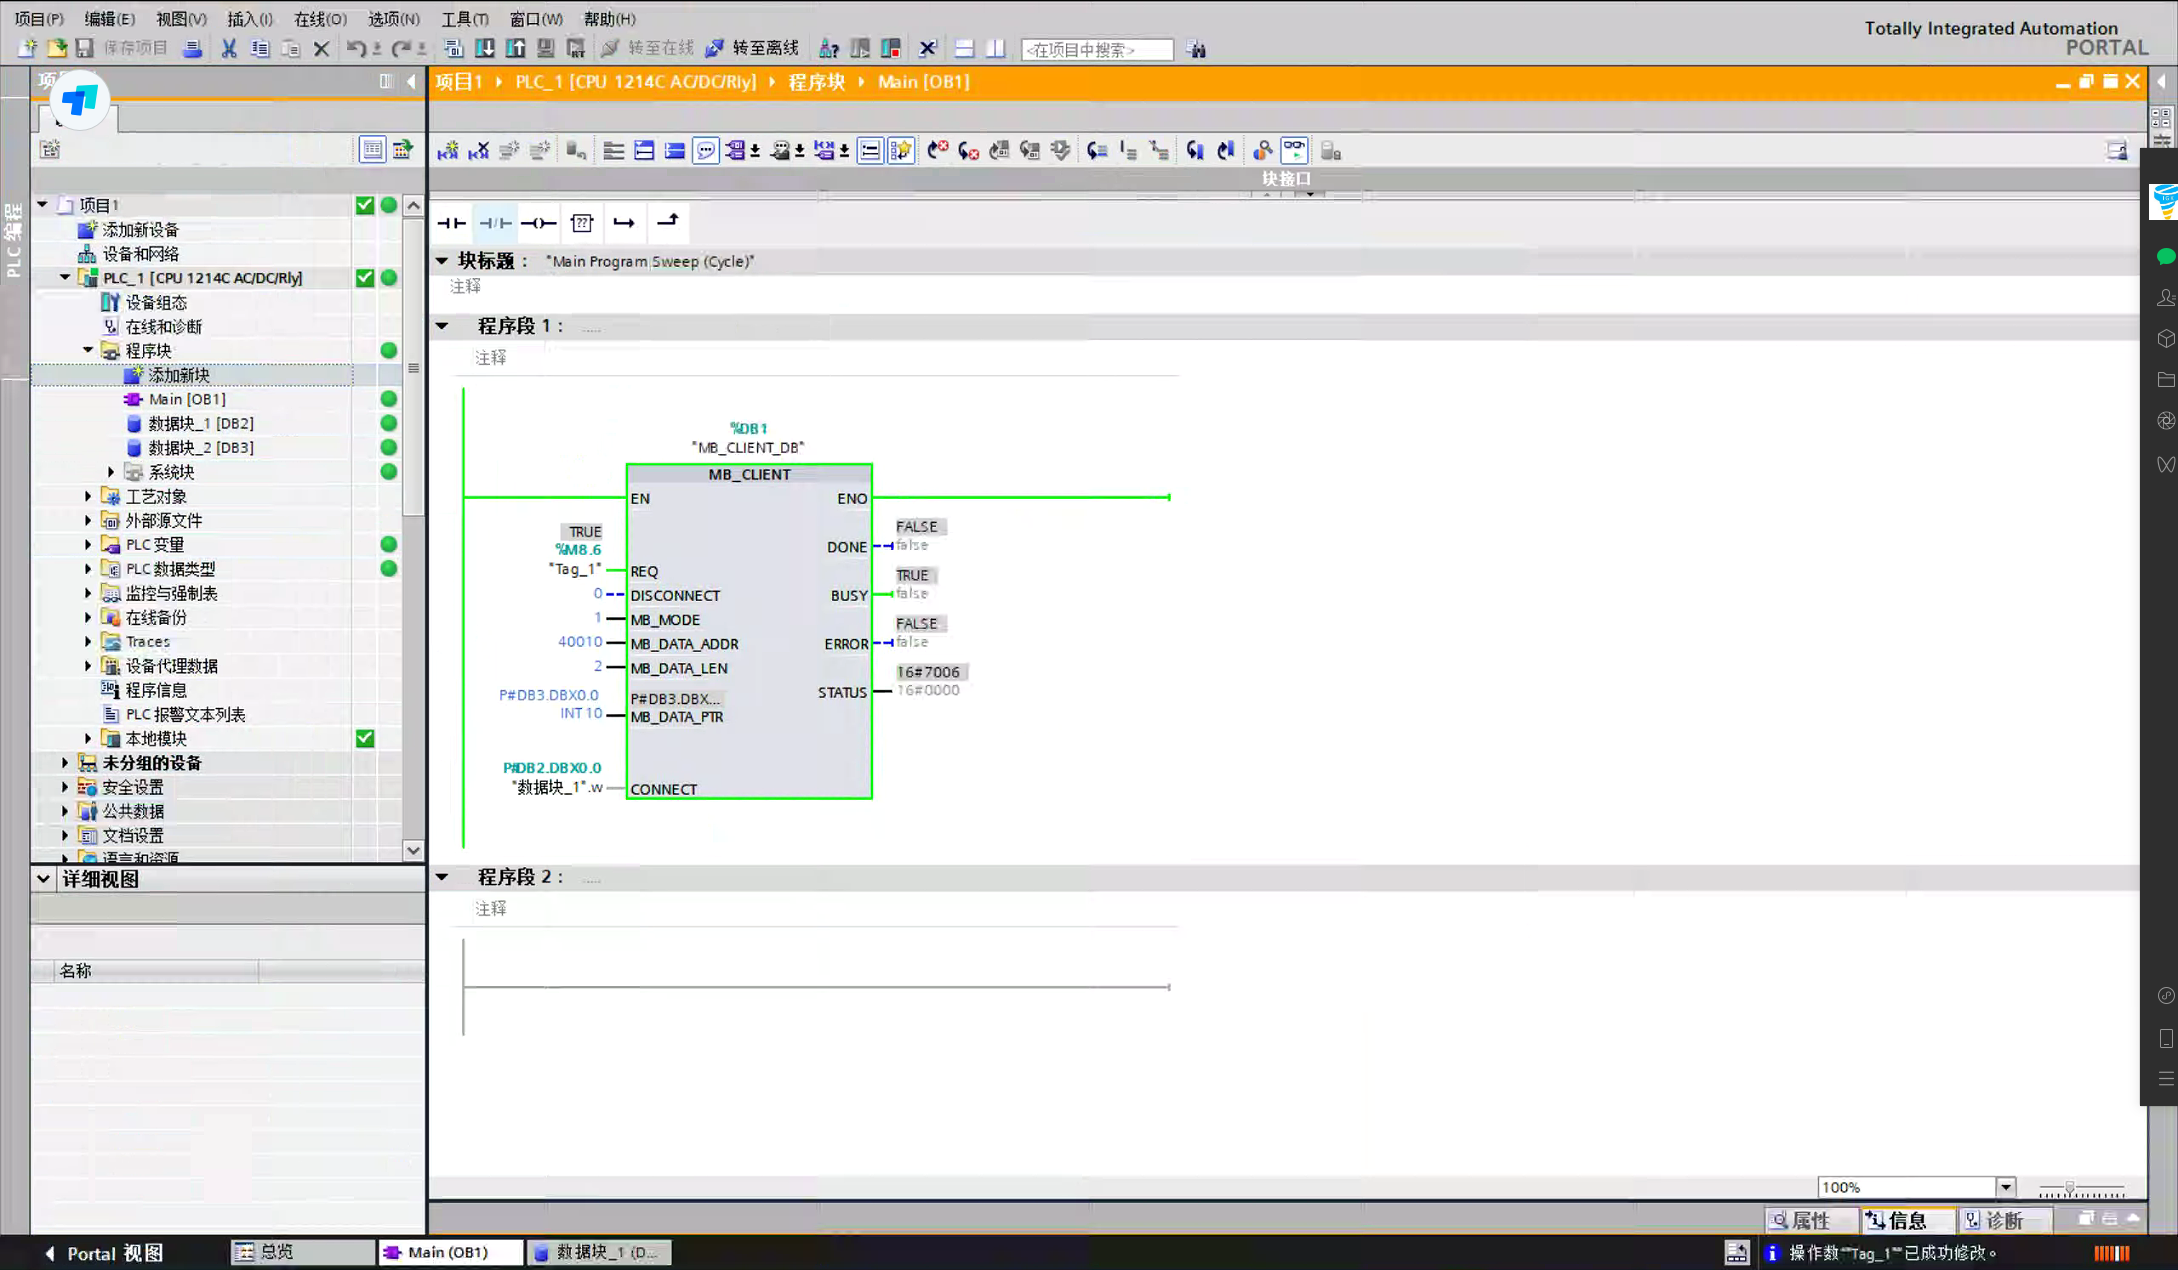
Task: Click the upload from device icon
Action: tap(516, 48)
